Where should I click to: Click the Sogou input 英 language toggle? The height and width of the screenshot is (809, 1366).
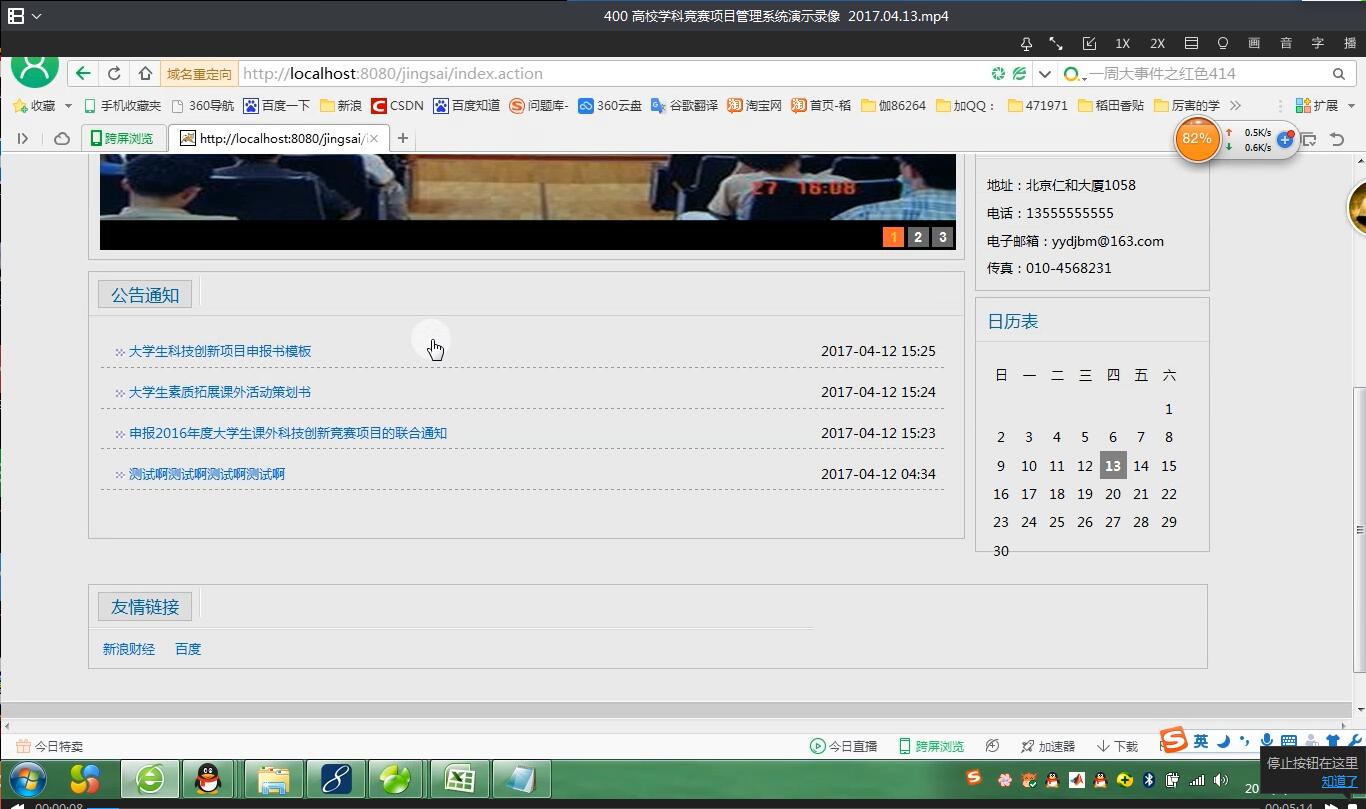click(x=1200, y=741)
